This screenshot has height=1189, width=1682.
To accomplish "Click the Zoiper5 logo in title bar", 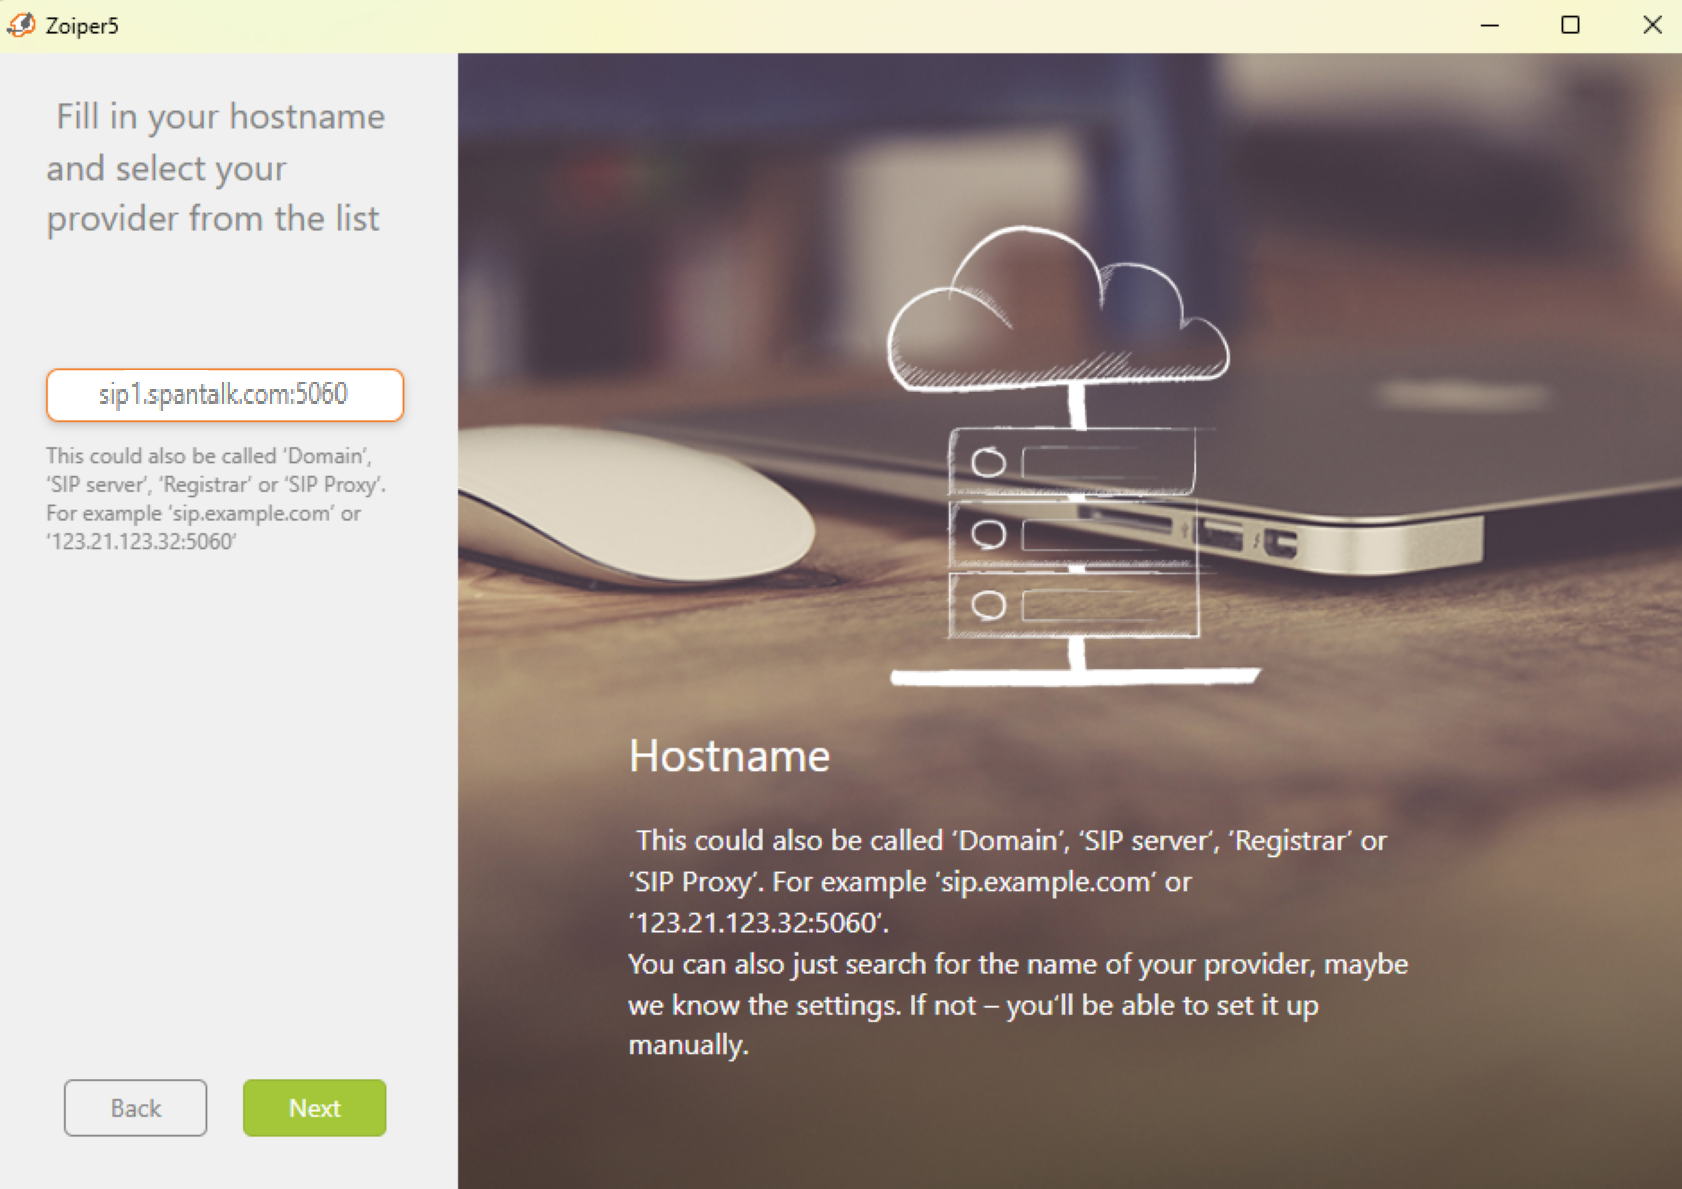I will click(x=21, y=25).
